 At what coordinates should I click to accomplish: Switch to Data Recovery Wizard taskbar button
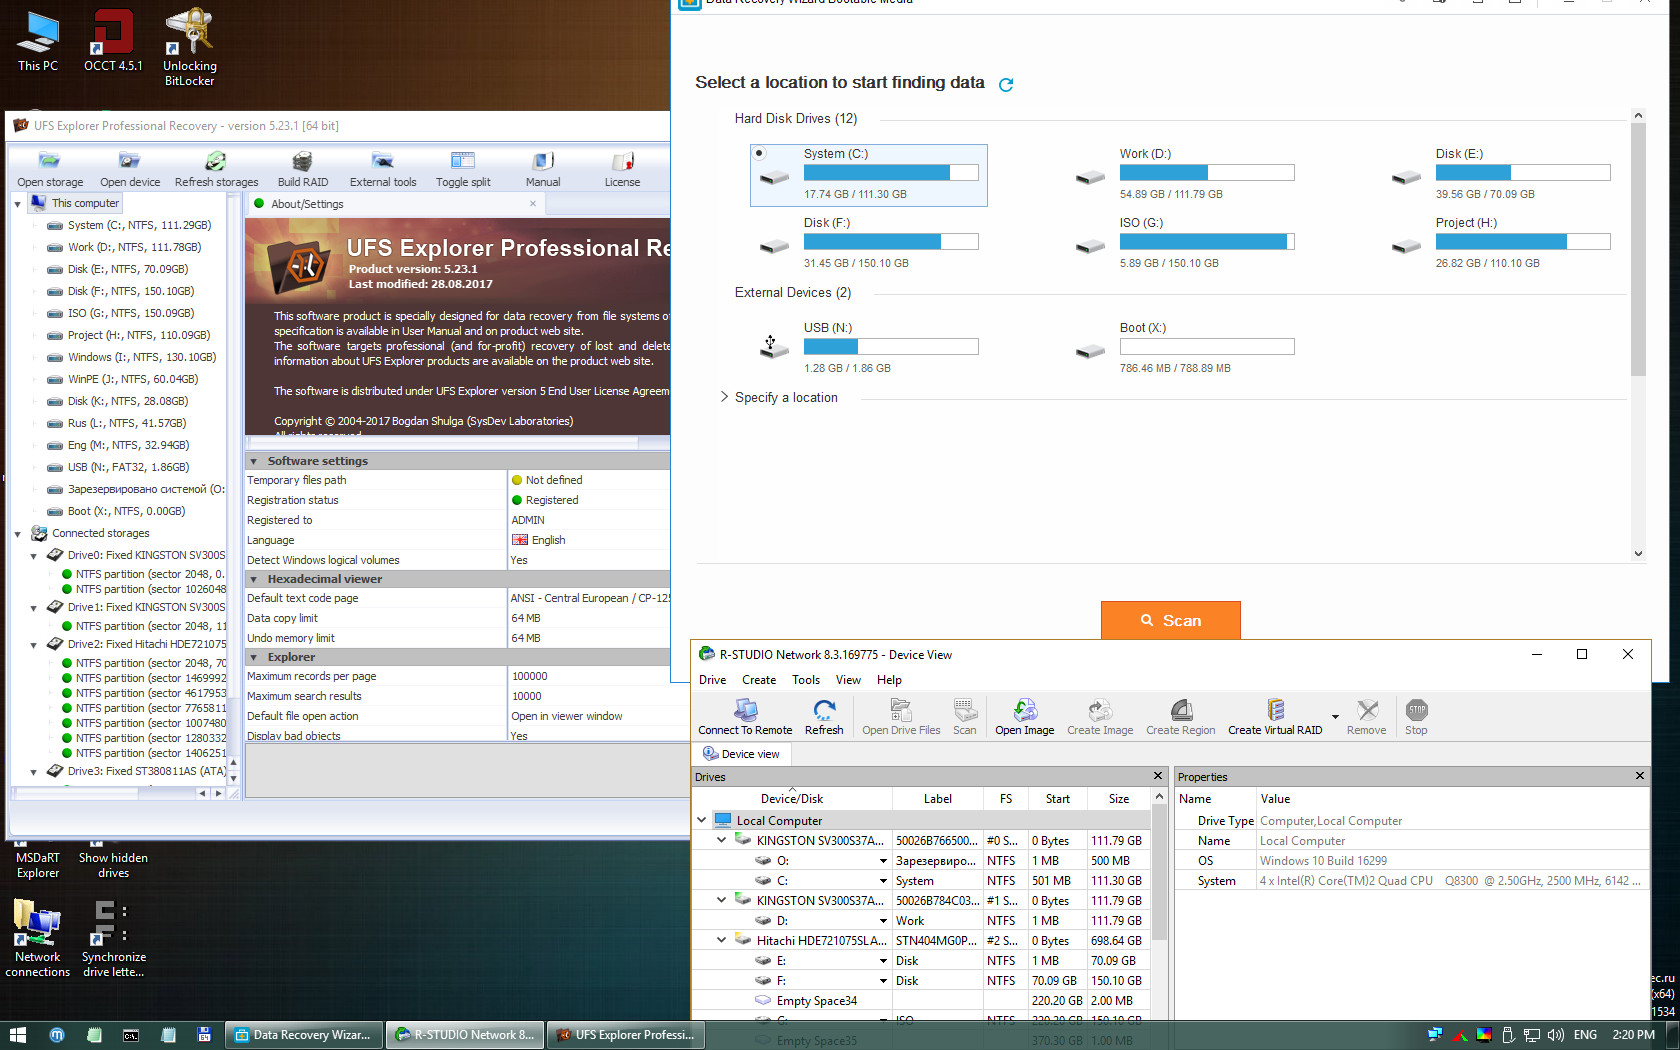[x=303, y=1035]
